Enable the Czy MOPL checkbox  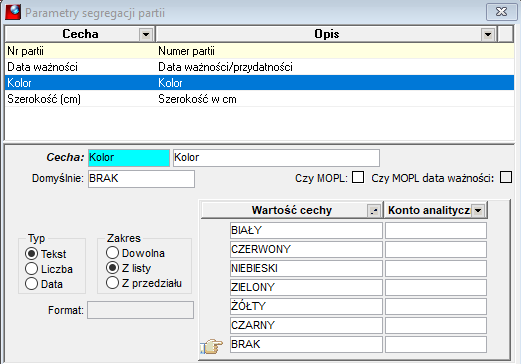(x=358, y=177)
